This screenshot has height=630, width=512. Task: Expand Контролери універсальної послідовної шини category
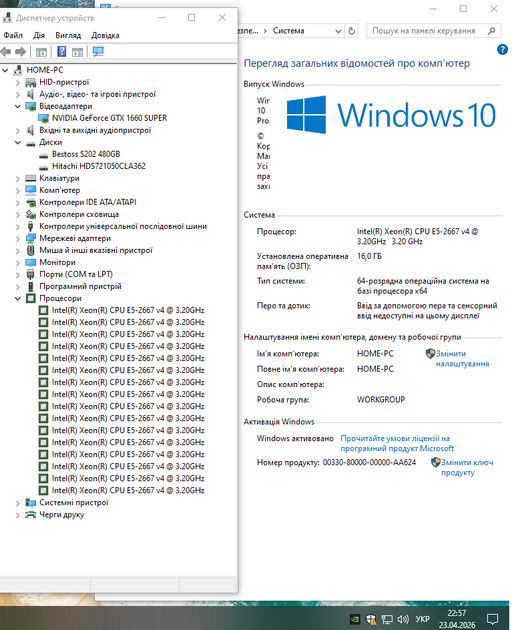(17, 226)
